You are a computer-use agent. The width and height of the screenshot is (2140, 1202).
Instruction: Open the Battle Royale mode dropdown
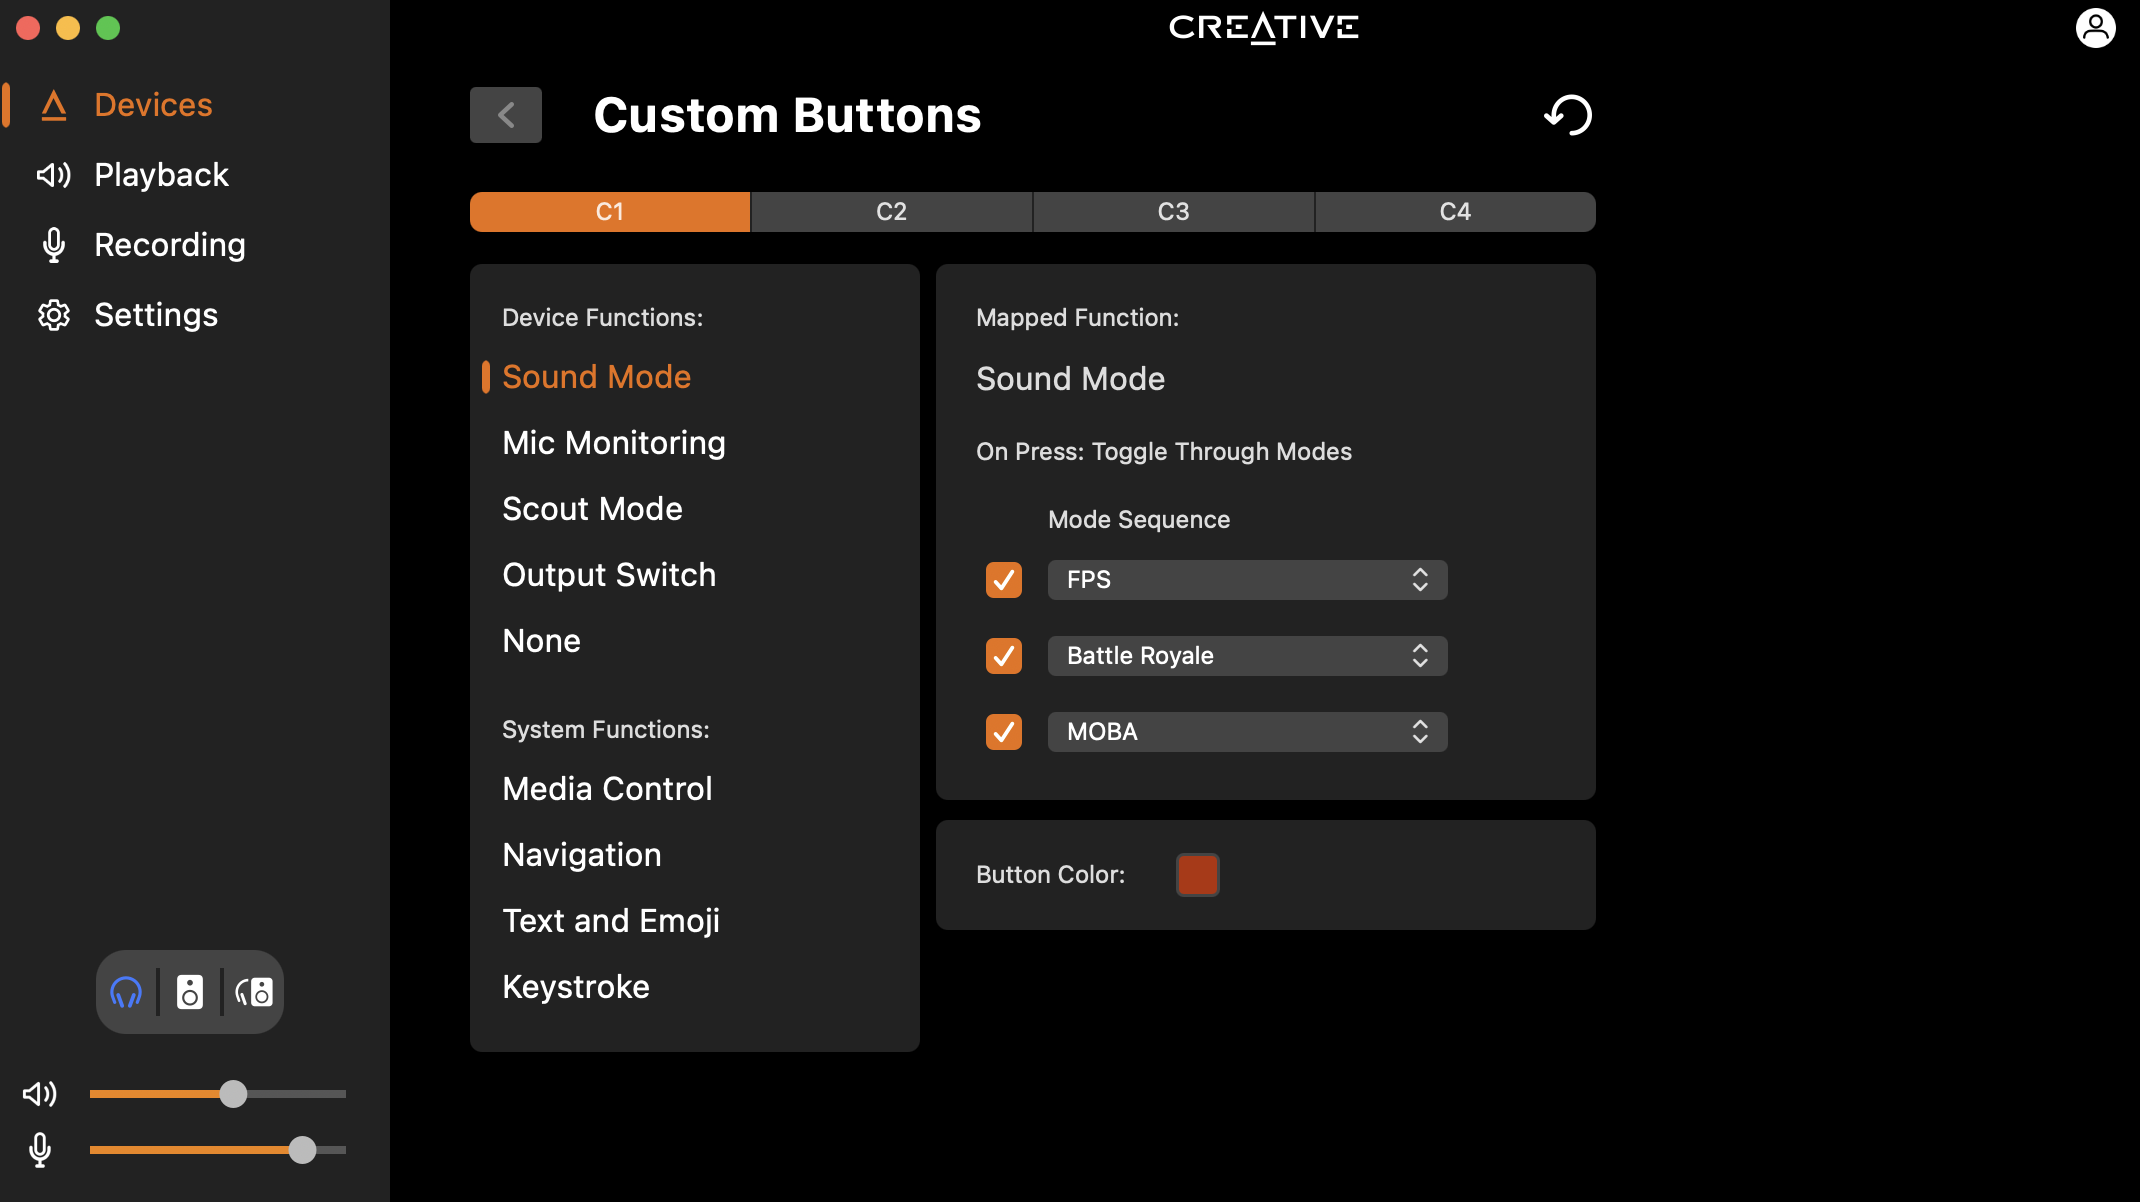click(x=1247, y=656)
